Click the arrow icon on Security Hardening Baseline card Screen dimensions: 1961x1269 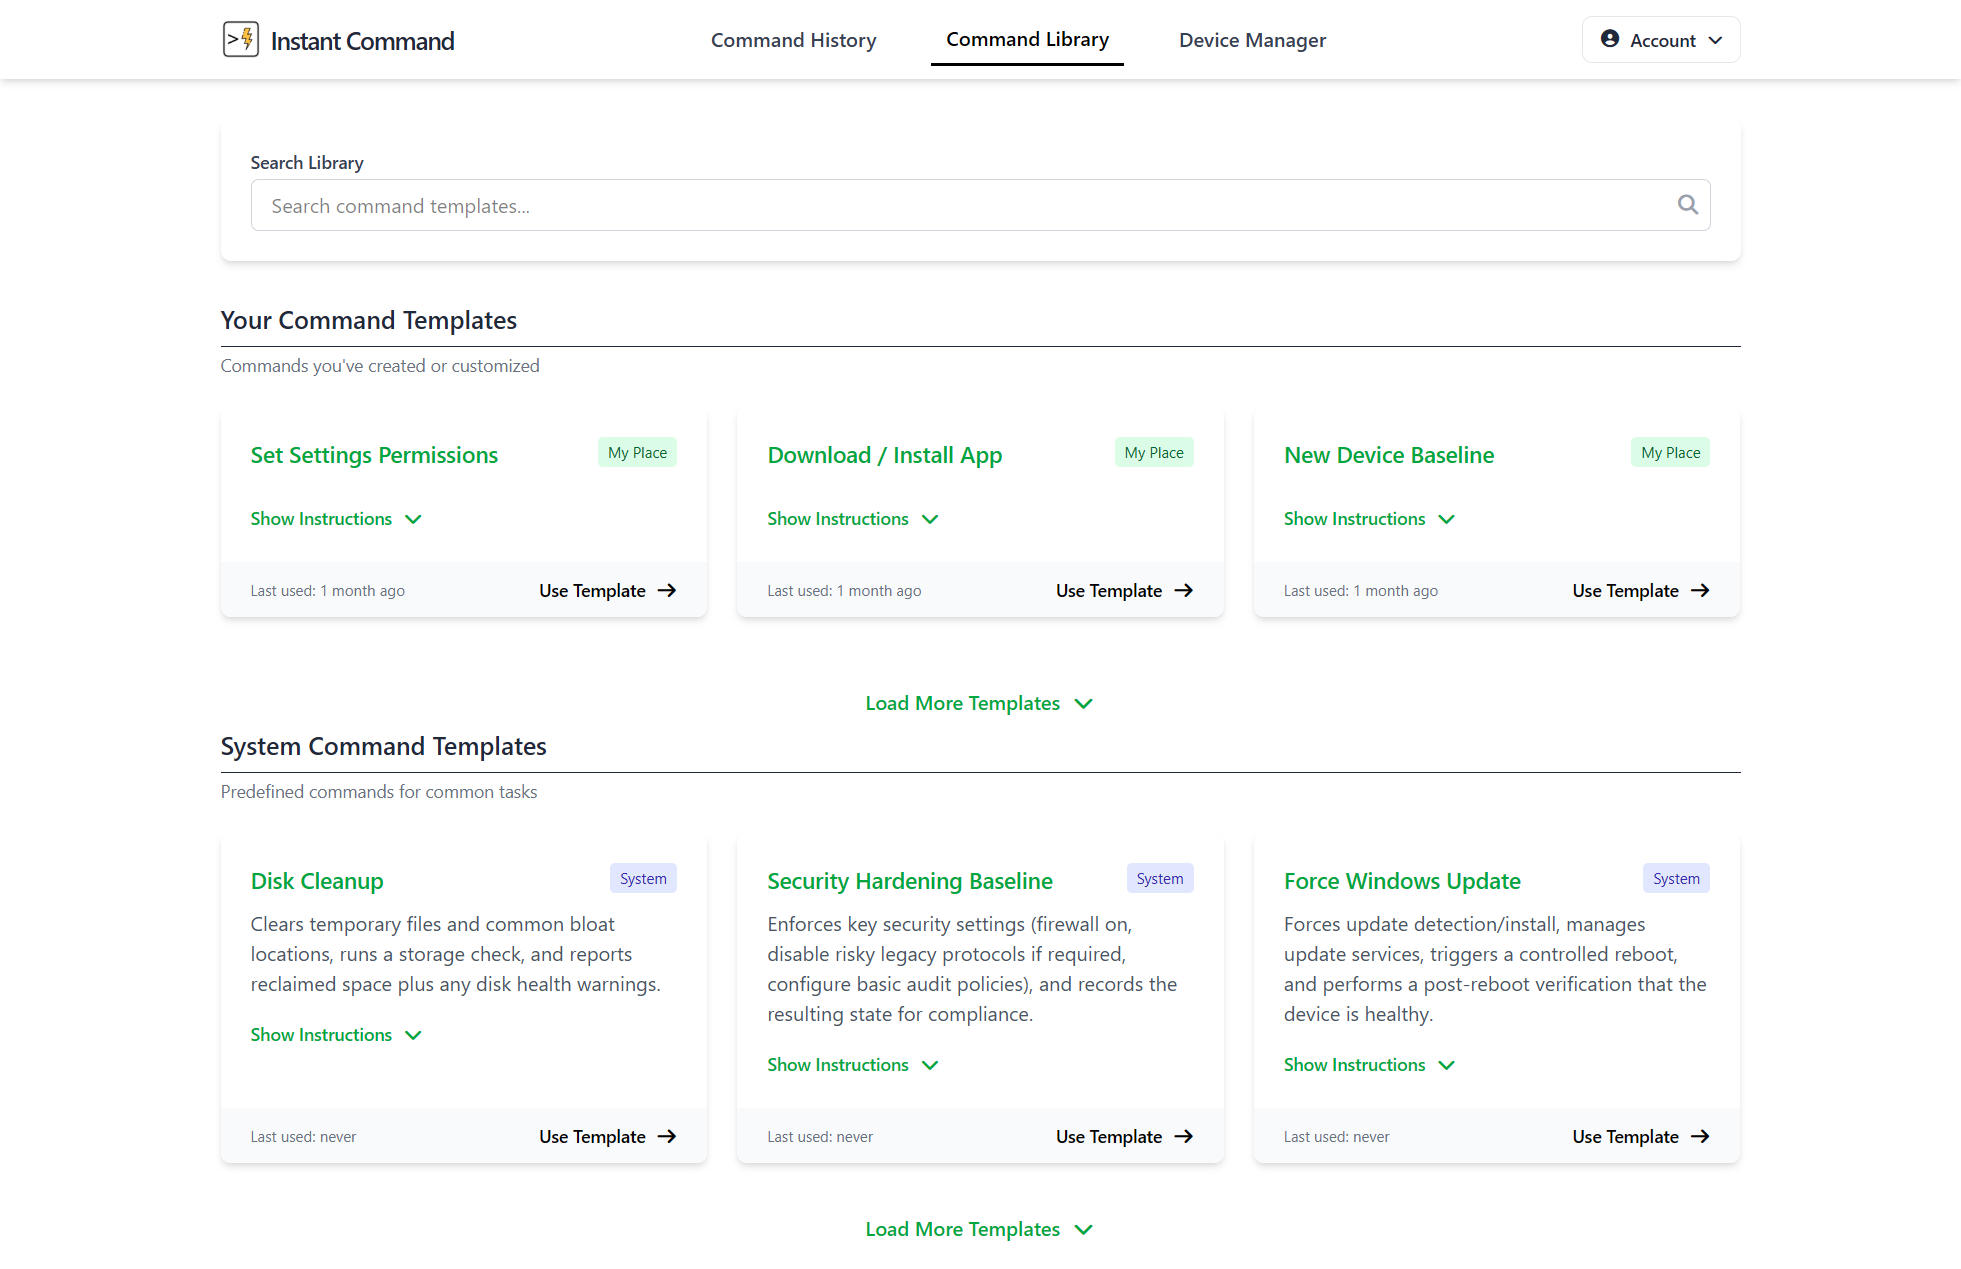pos(1183,1136)
